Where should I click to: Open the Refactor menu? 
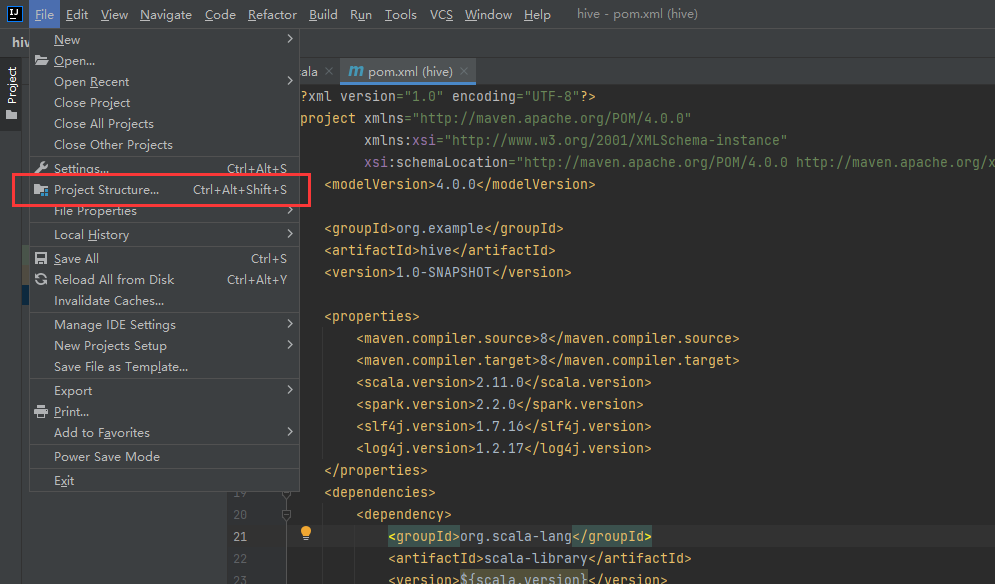coord(272,14)
